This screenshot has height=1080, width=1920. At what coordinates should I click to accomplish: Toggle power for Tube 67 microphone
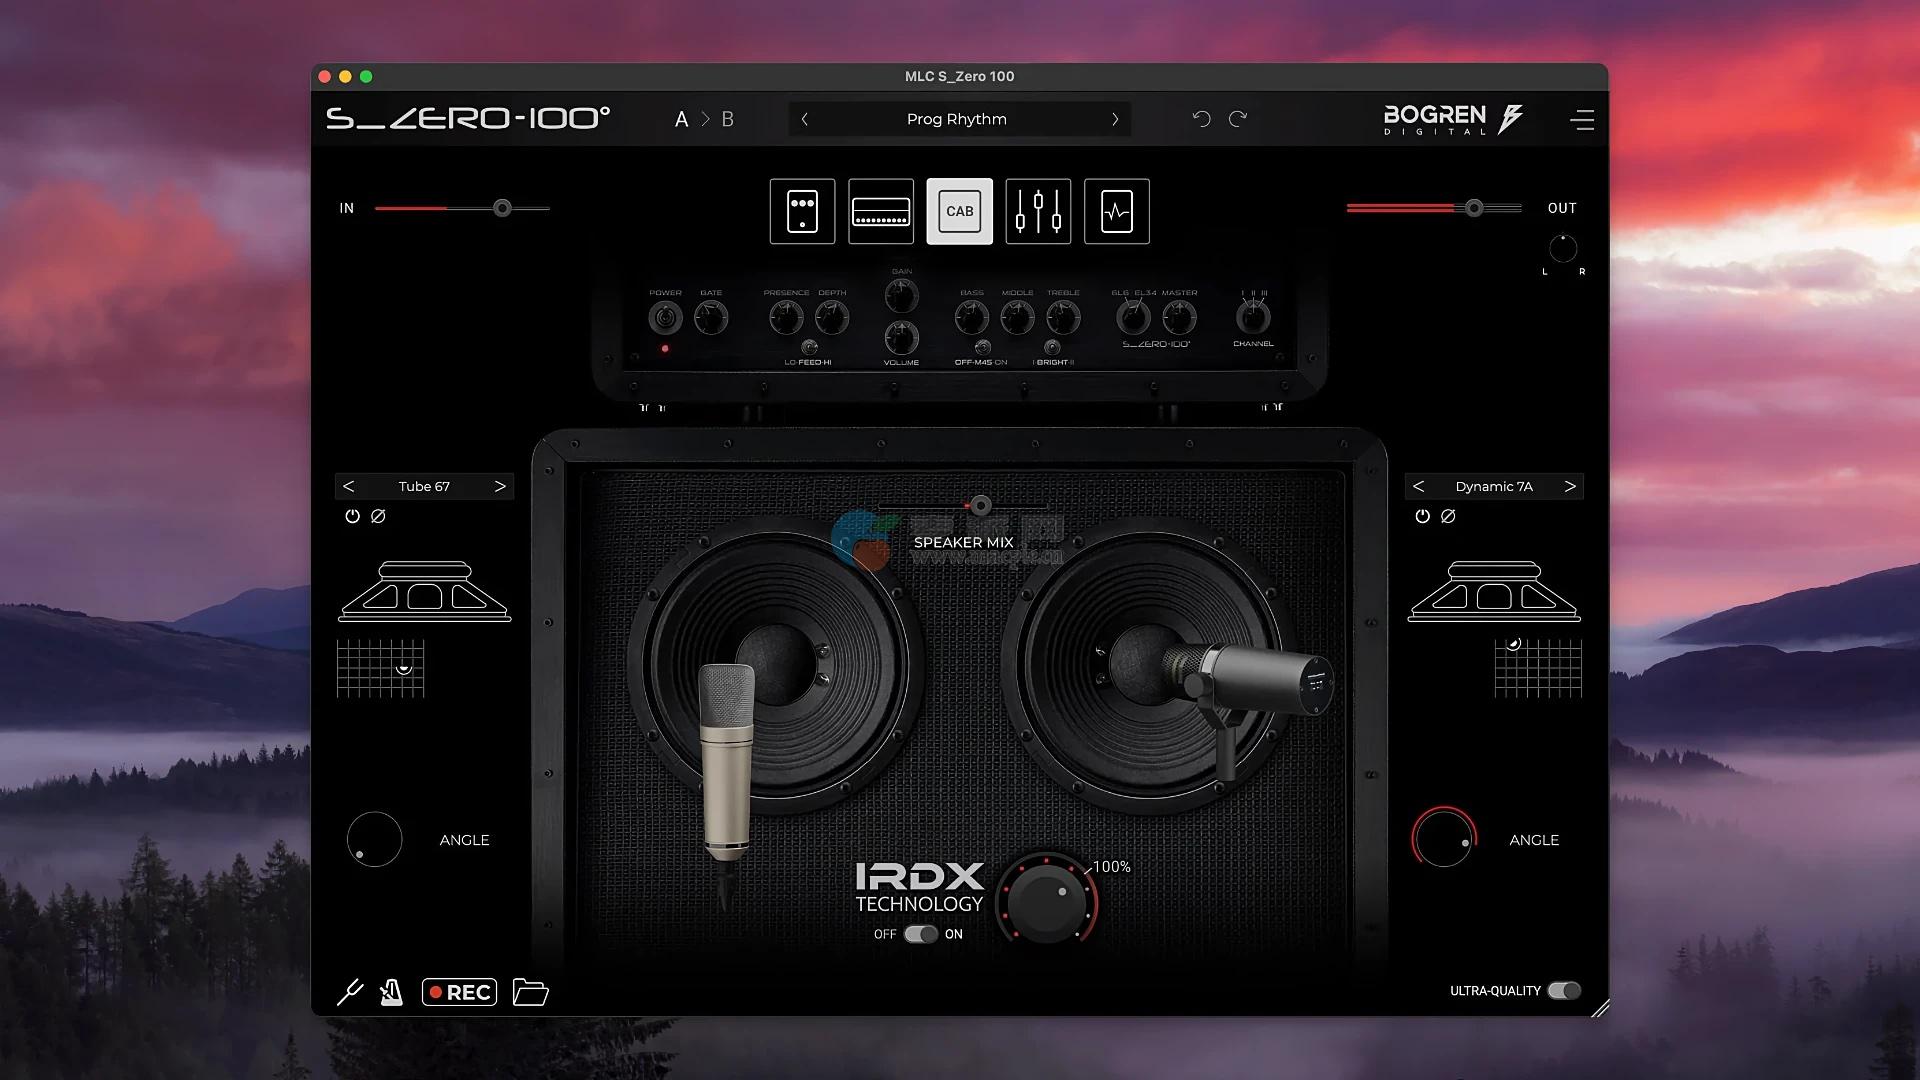coord(352,516)
